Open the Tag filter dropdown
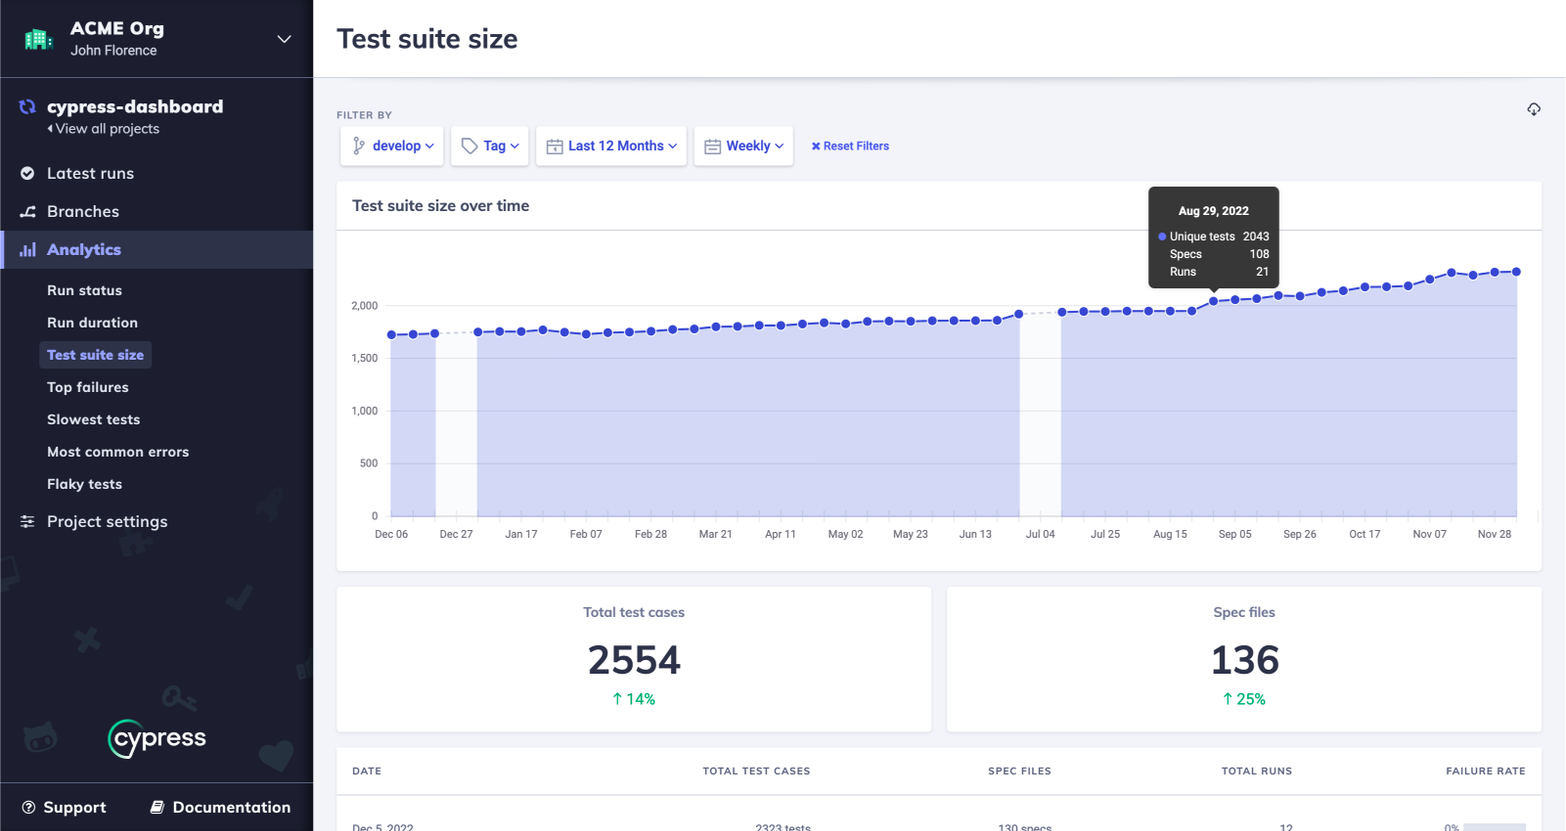1566x831 pixels. (x=490, y=146)
